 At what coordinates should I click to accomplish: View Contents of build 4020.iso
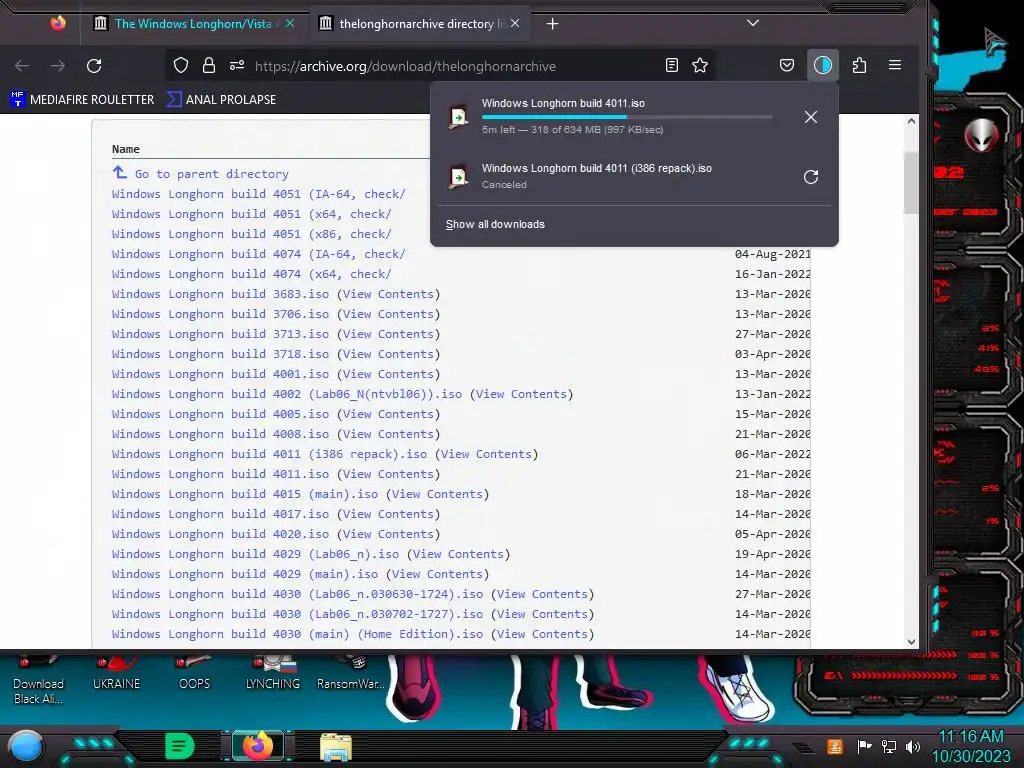pyautogui.click(x=389, y=534)
